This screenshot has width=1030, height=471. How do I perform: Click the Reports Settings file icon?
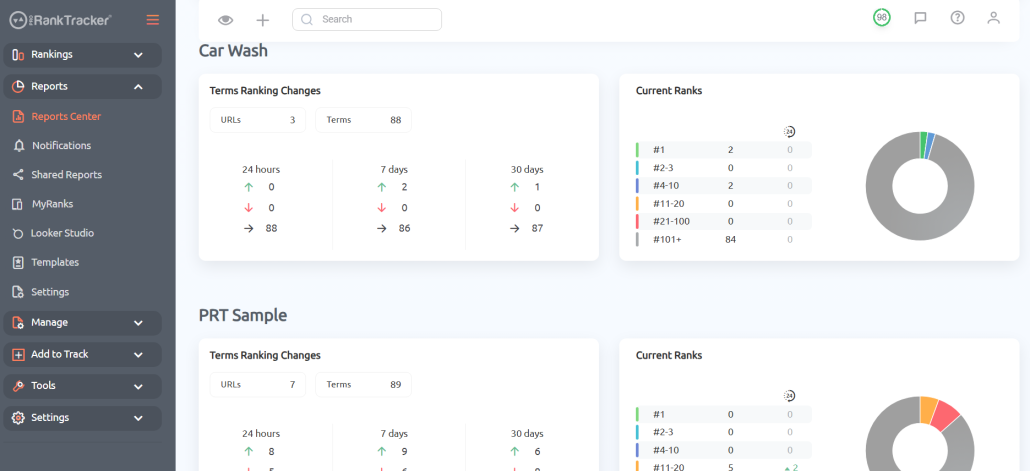[x=18, y=292]
